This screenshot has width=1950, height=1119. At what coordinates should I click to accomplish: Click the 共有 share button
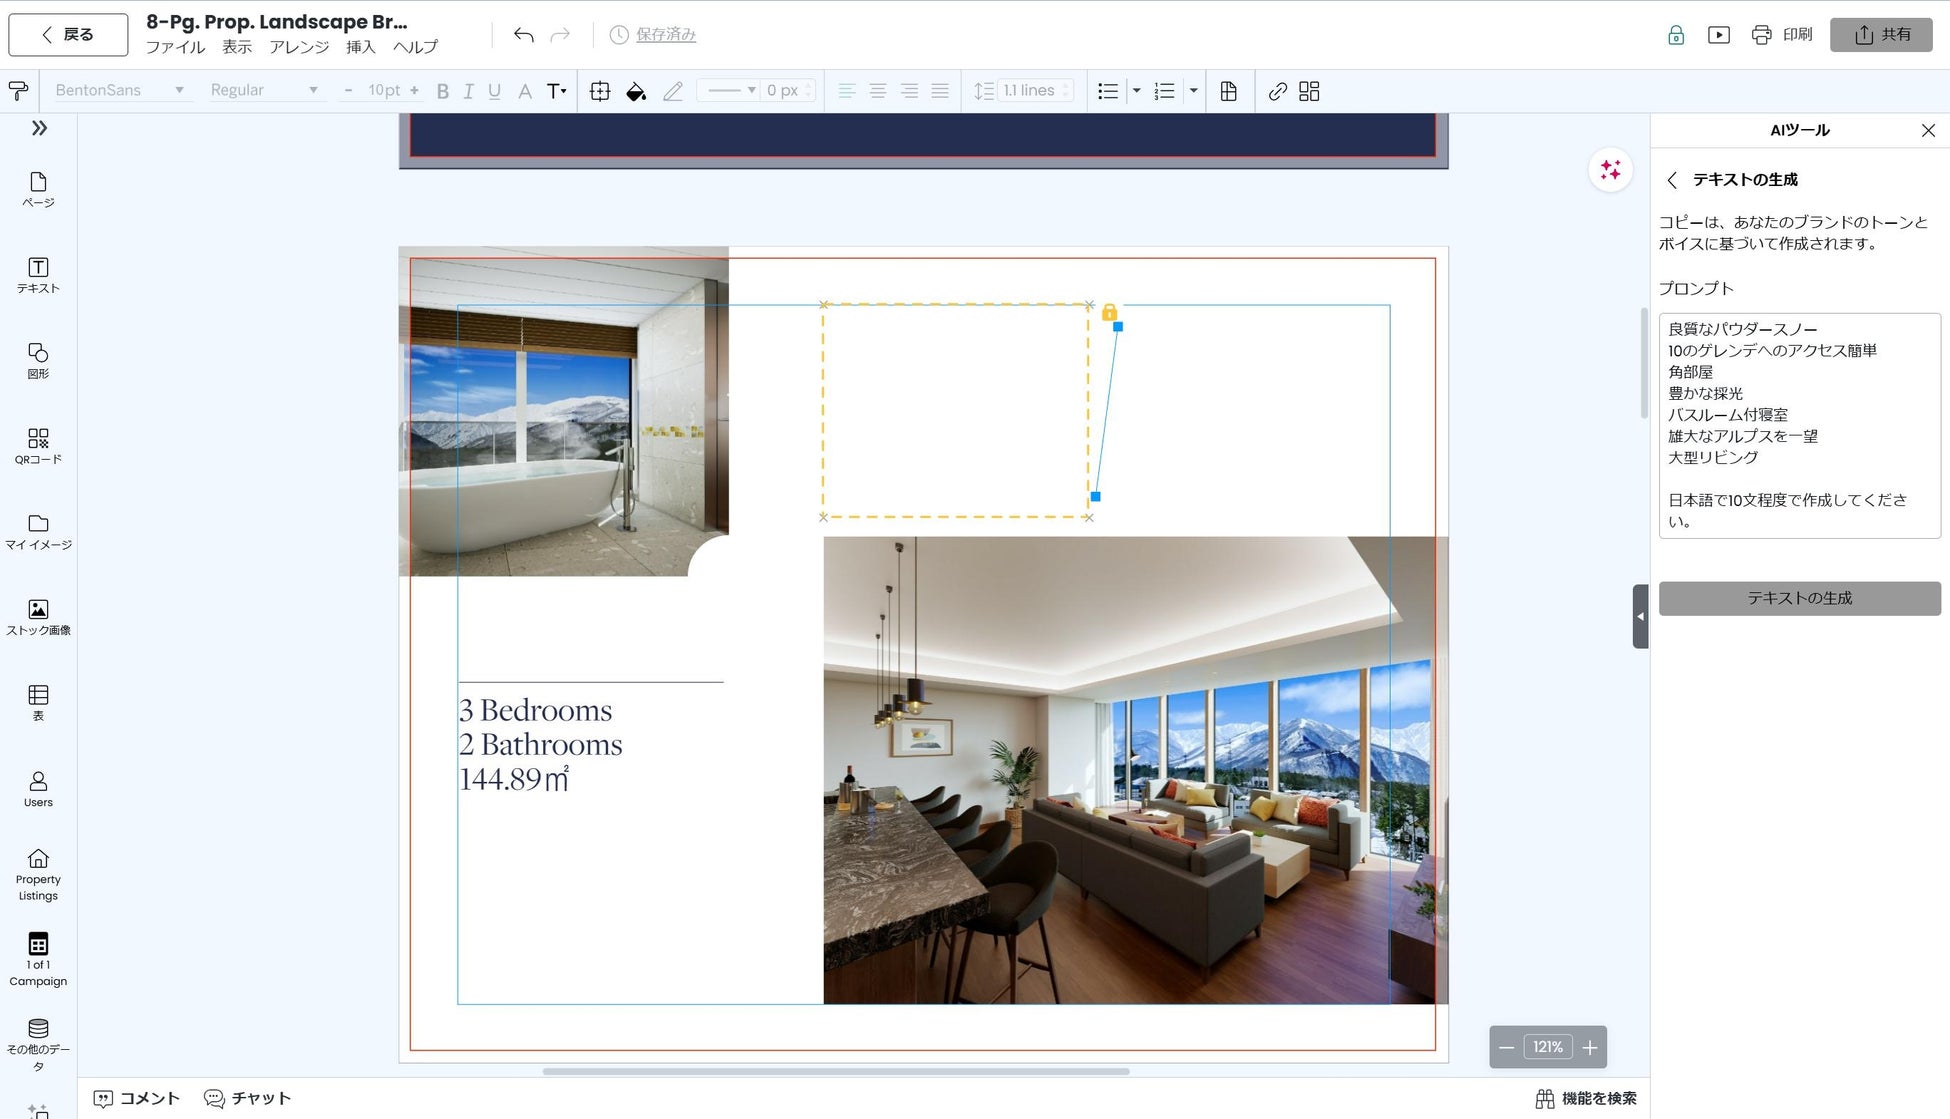(1881, 35)
